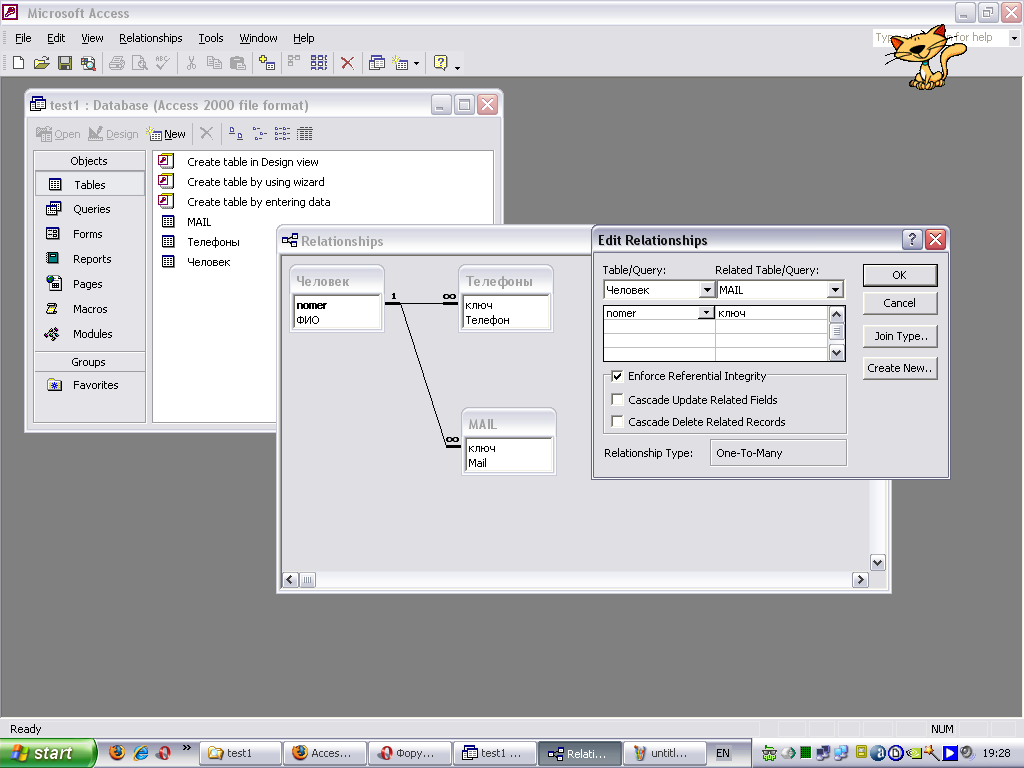Image resolution: width=1024 pixels, height=768 pixels.
Task: Click the Open folder icon in toolbar
Action: (42, 63)
